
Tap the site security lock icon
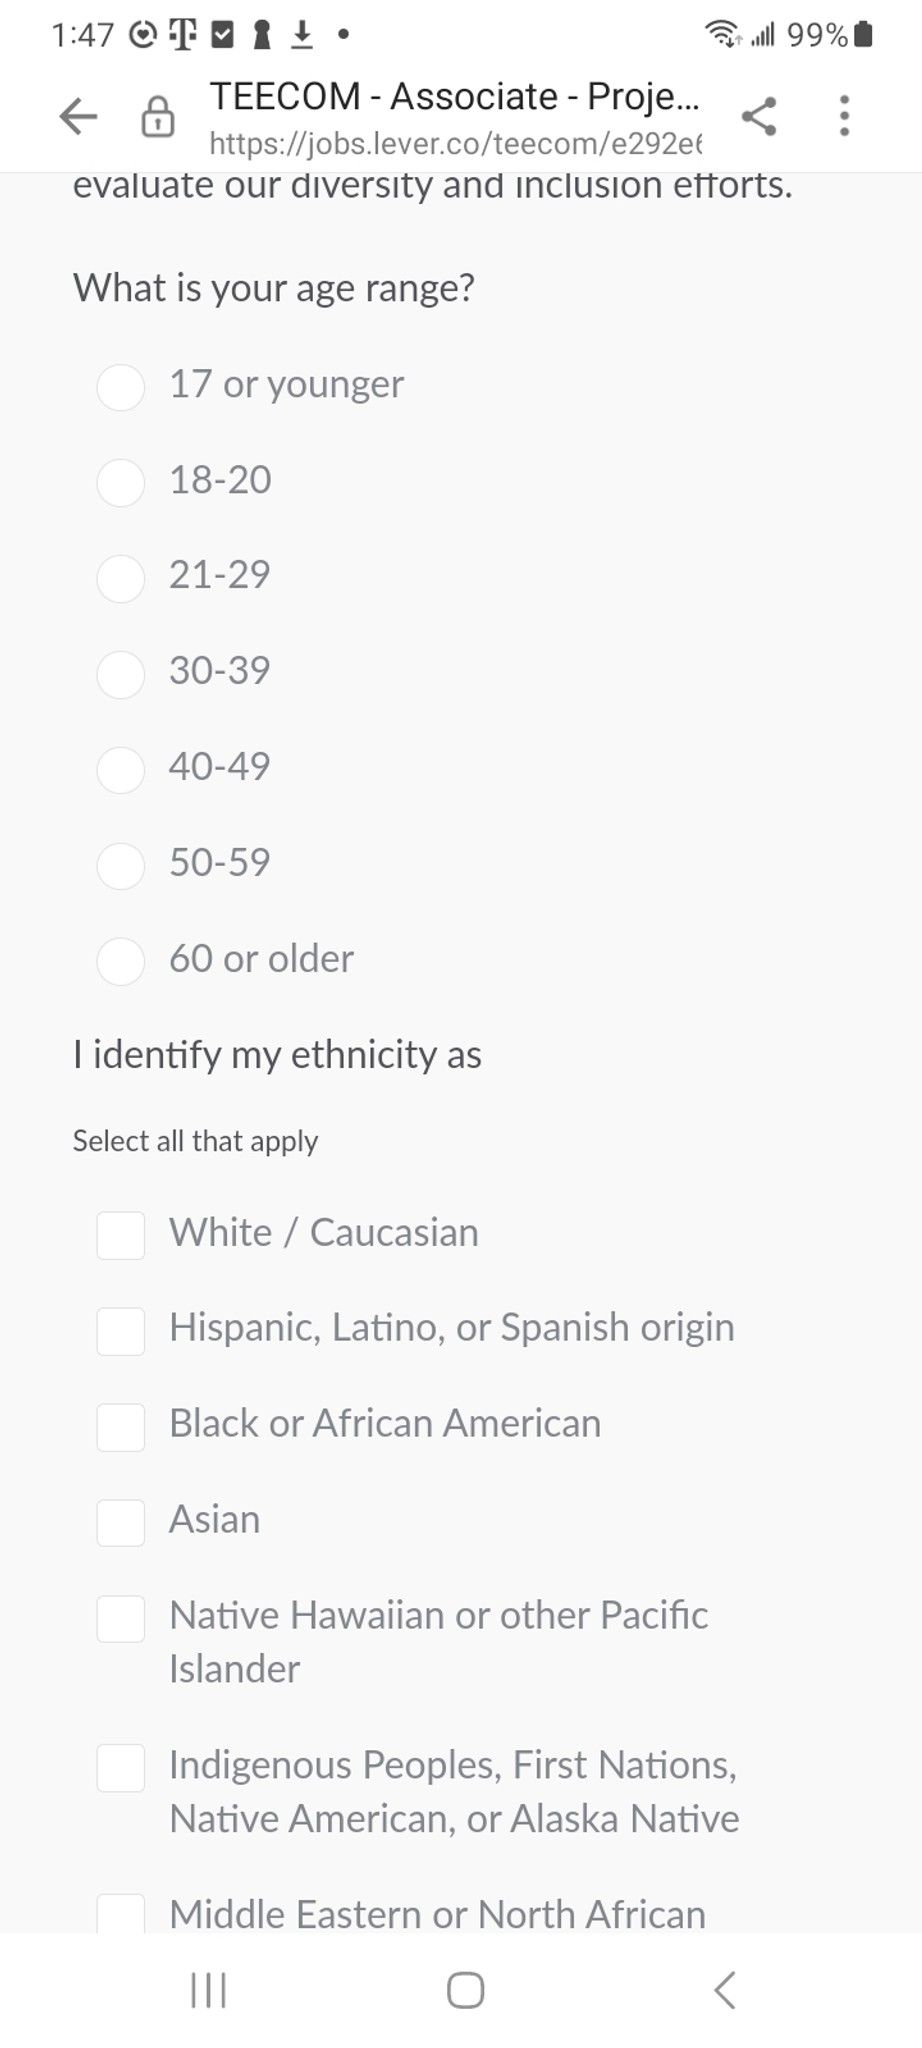(157, 117)
